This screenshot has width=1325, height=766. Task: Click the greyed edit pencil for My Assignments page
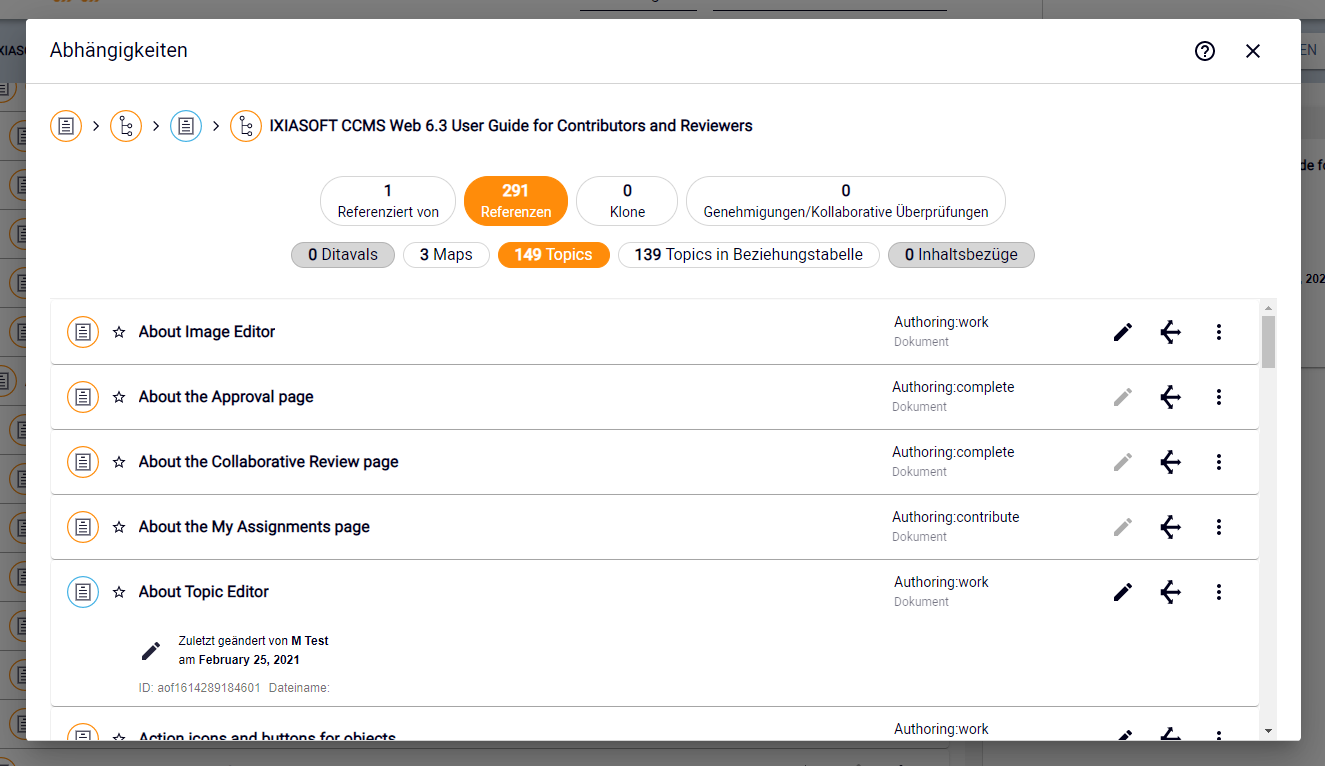[1123, 527]
